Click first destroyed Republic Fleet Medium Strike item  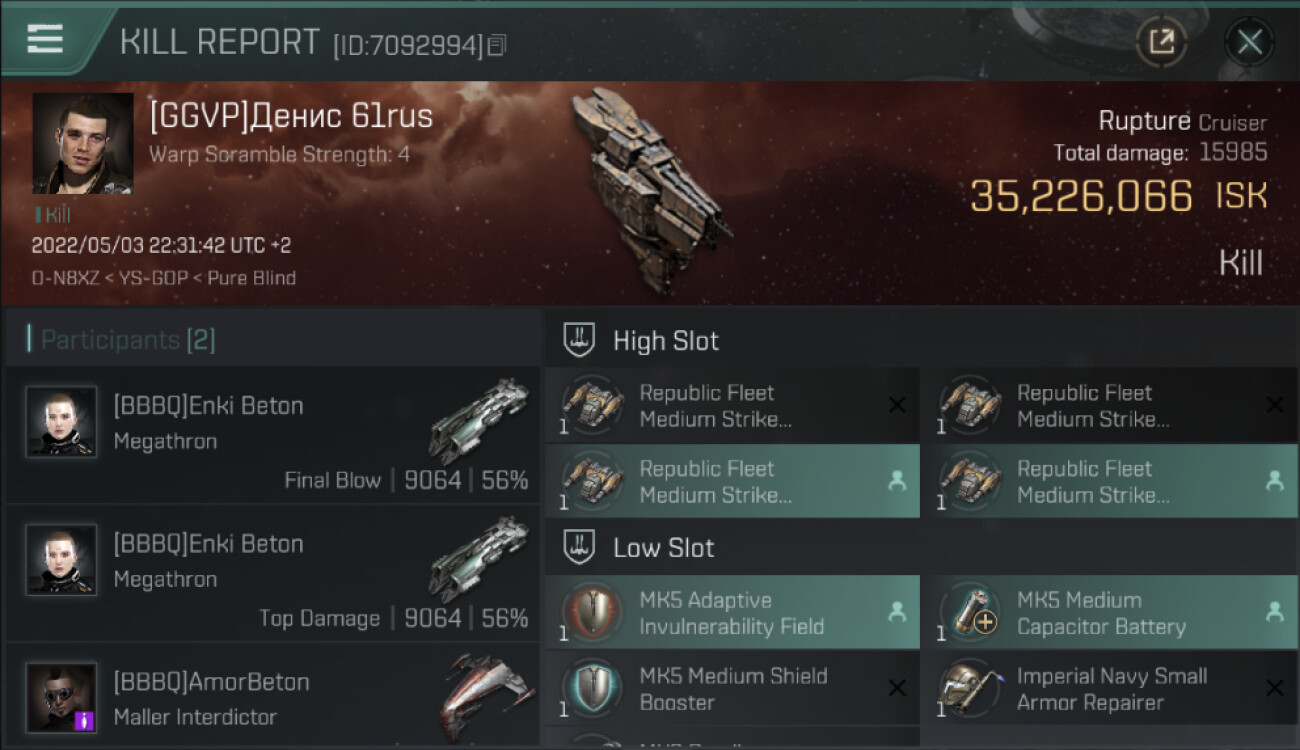pos(733,406)
